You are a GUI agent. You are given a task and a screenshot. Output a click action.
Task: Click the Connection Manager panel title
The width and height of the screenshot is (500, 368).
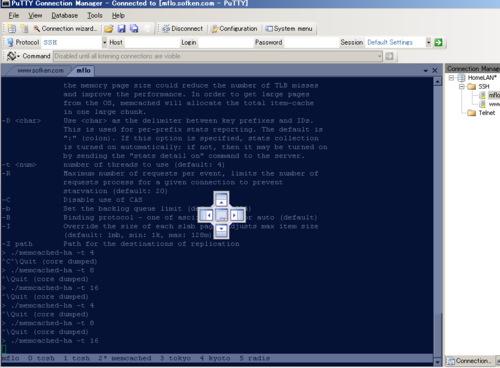pos(473,69)
